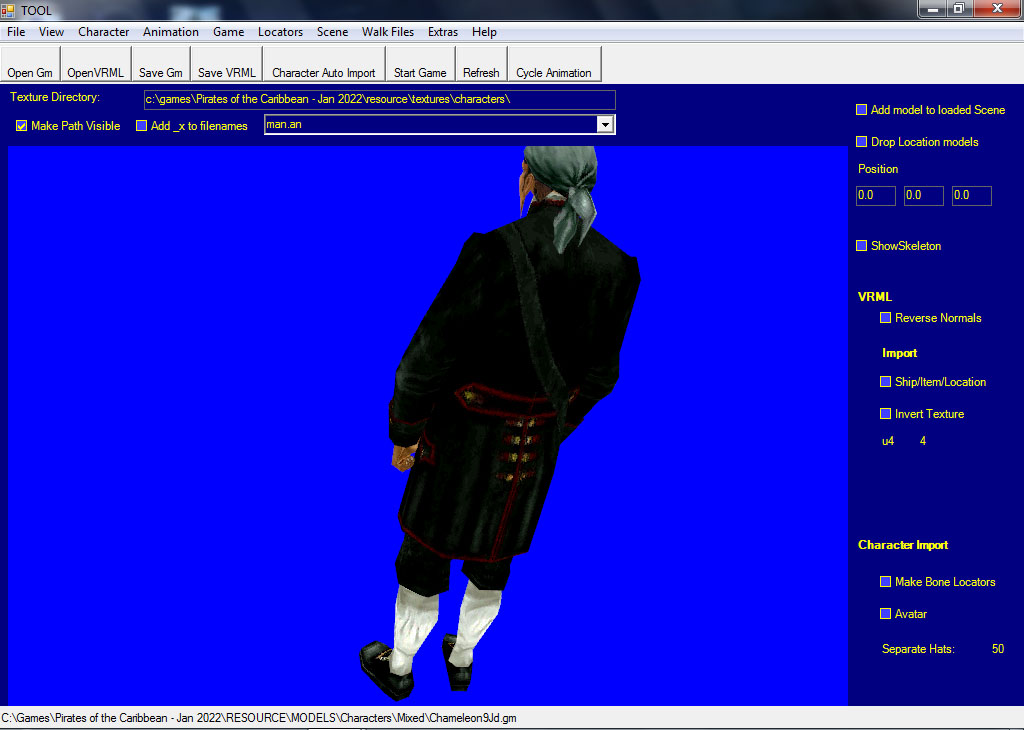Image resolution: width=1024 pixels, height=730 pixels.
Task: Enable Add _x to filenames checkbox
Action: click(x=142, y=126)
